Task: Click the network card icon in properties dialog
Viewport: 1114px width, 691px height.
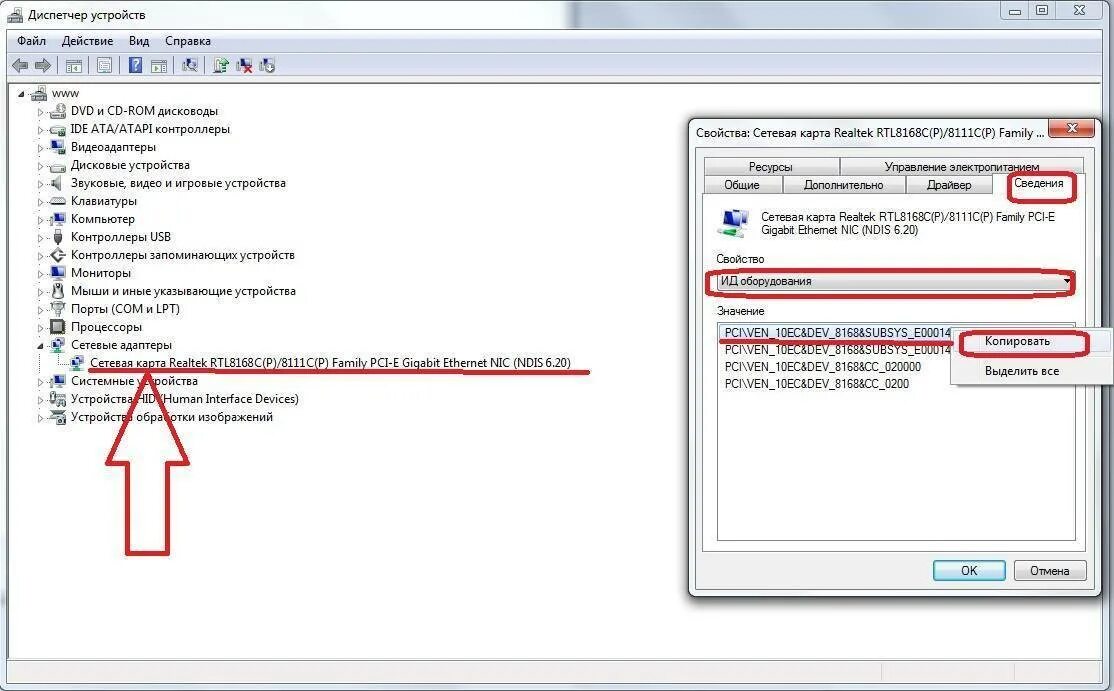Action: pyautogui.click(x=734, y=223)
